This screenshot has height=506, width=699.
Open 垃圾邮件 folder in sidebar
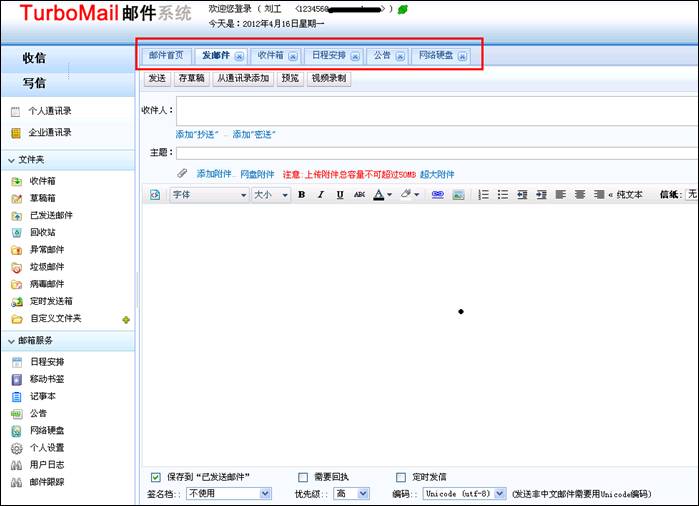click(x=47, y=267)
